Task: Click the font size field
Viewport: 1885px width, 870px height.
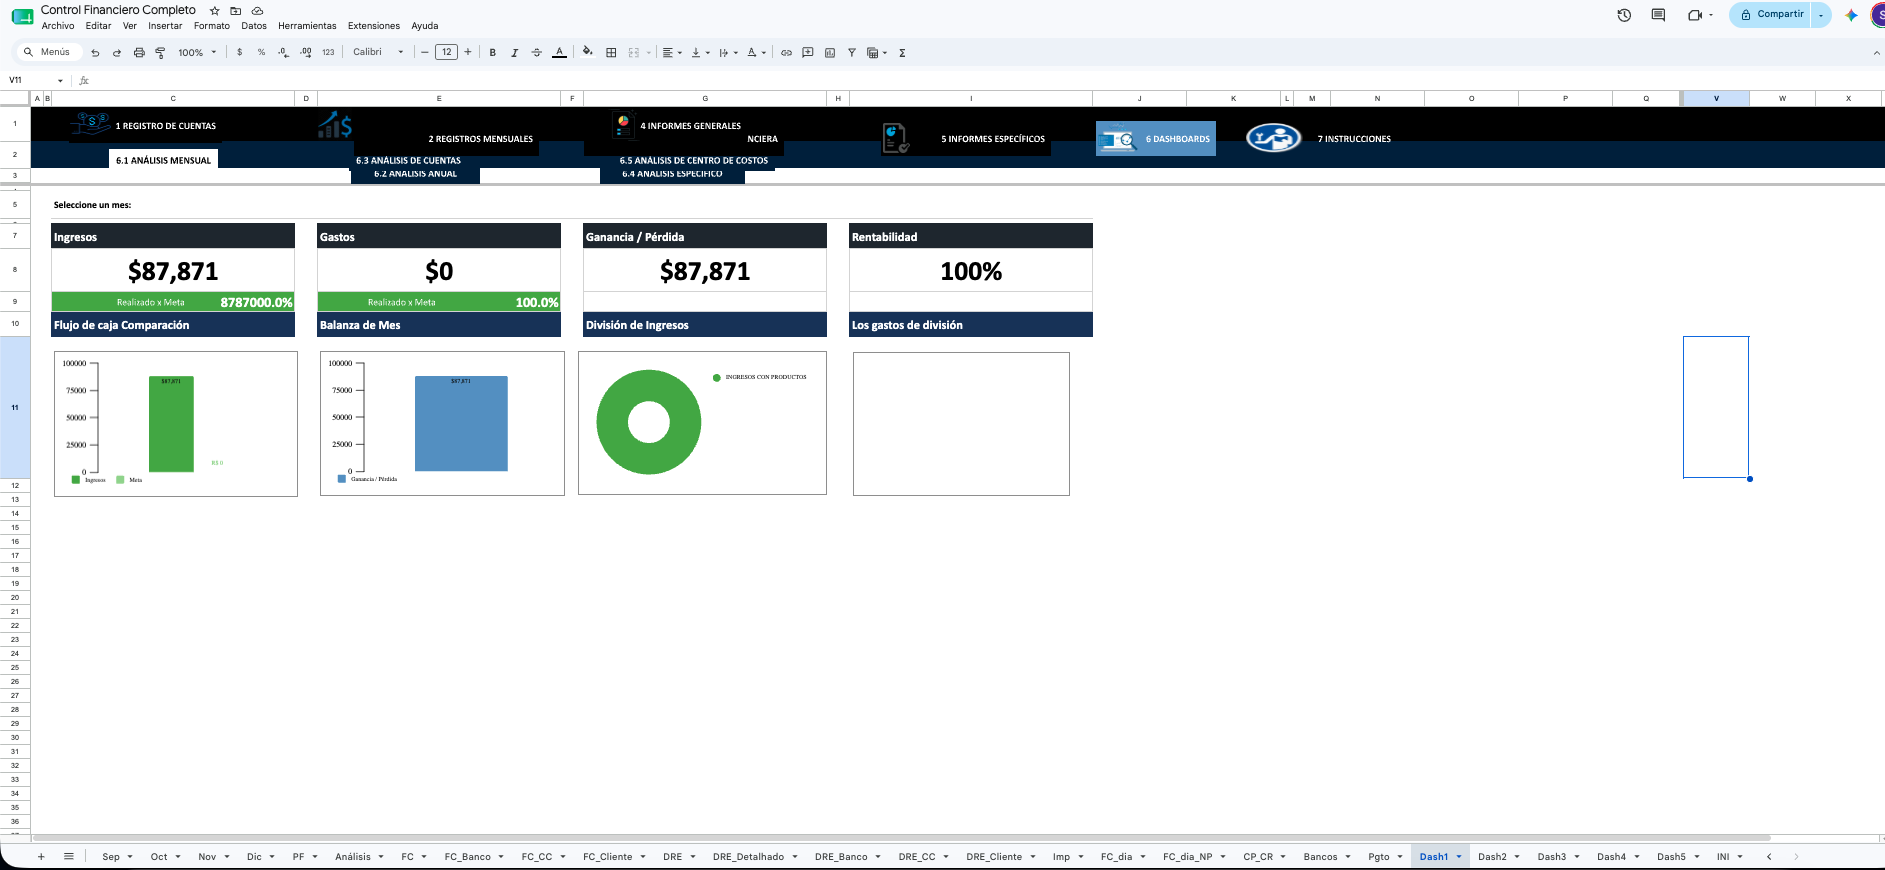Action: coord(446,53)
